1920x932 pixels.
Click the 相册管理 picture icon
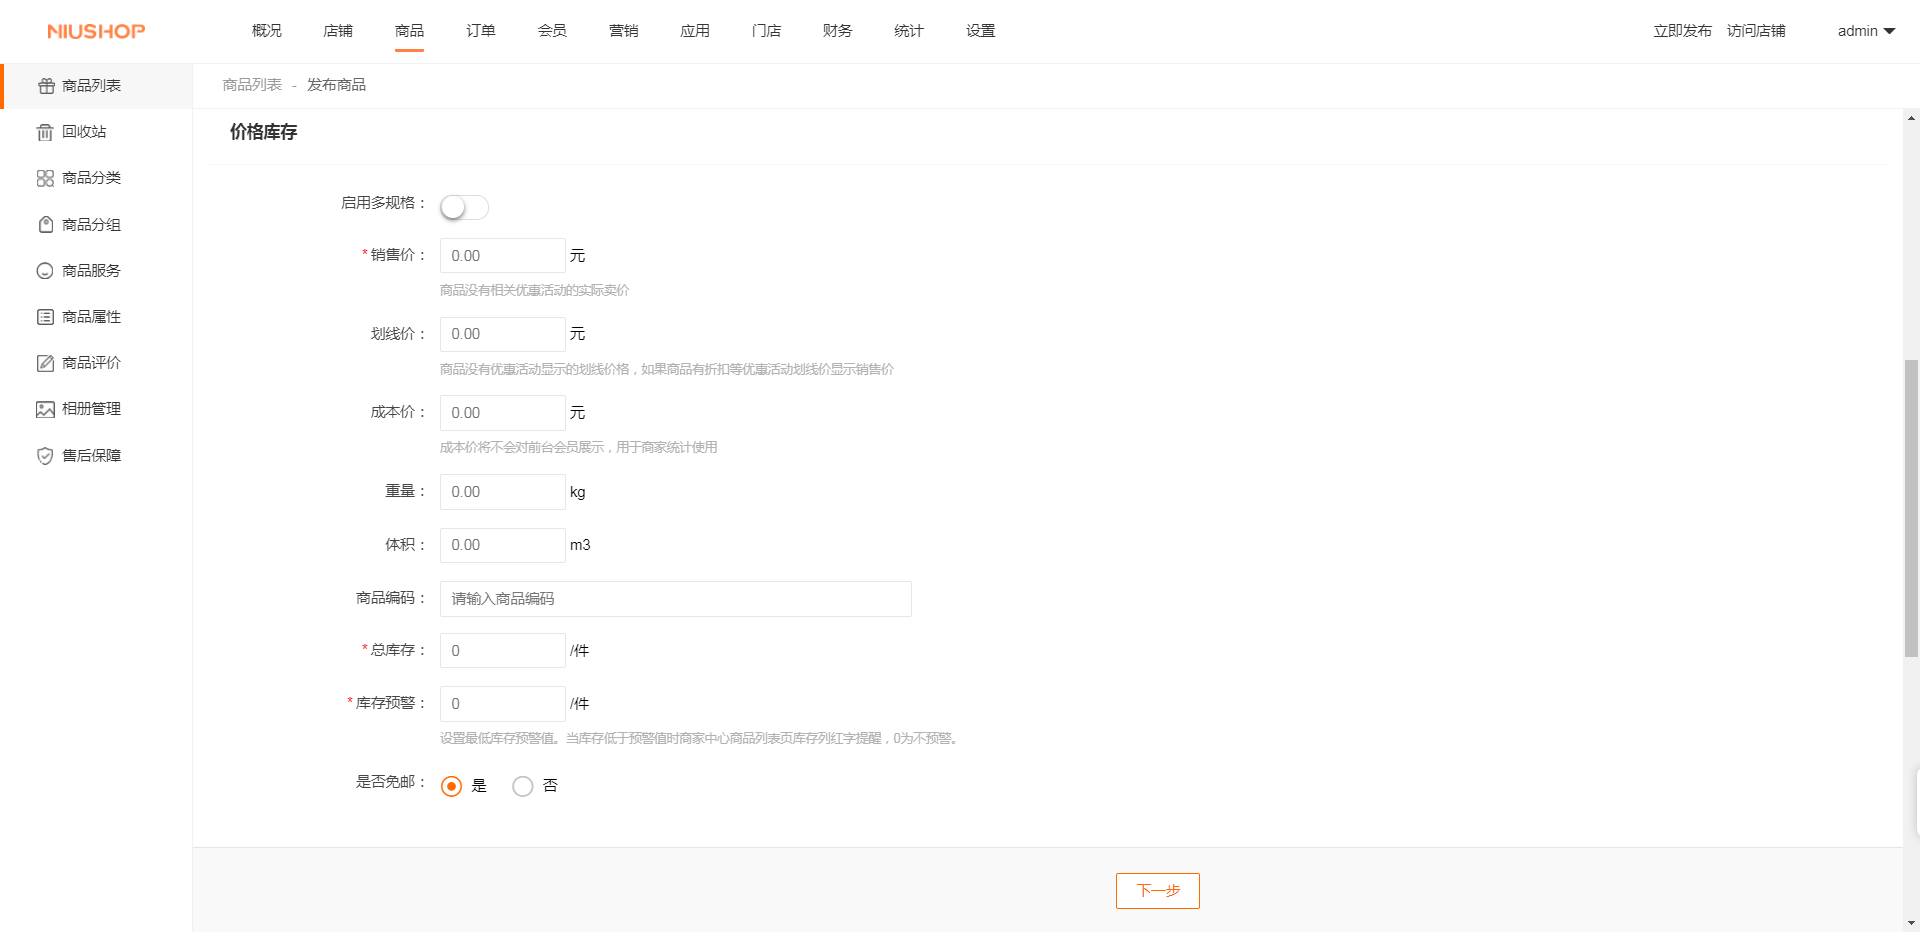45,409
